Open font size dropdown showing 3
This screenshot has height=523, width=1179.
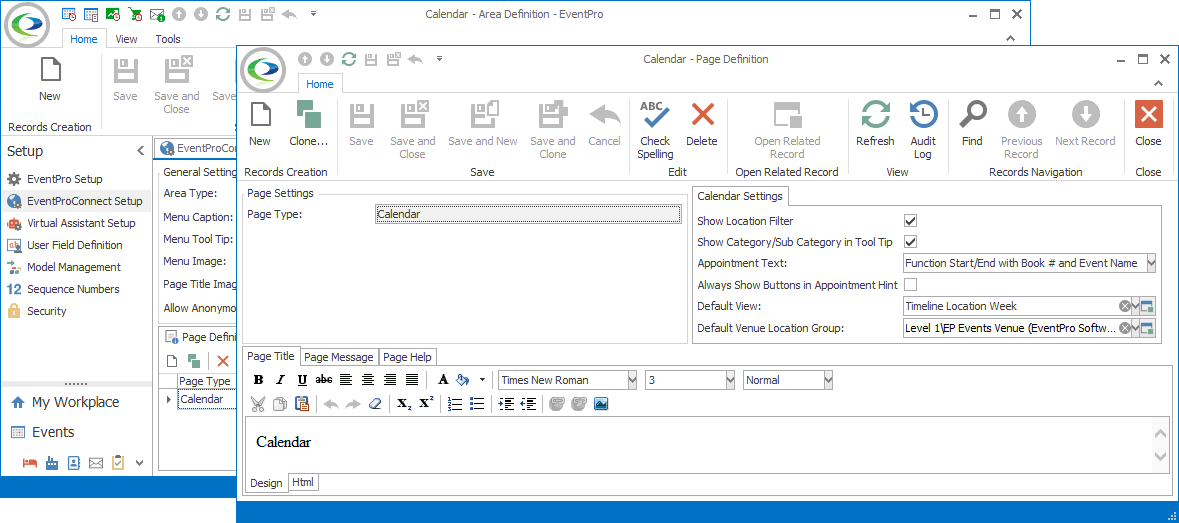[730, 380]
